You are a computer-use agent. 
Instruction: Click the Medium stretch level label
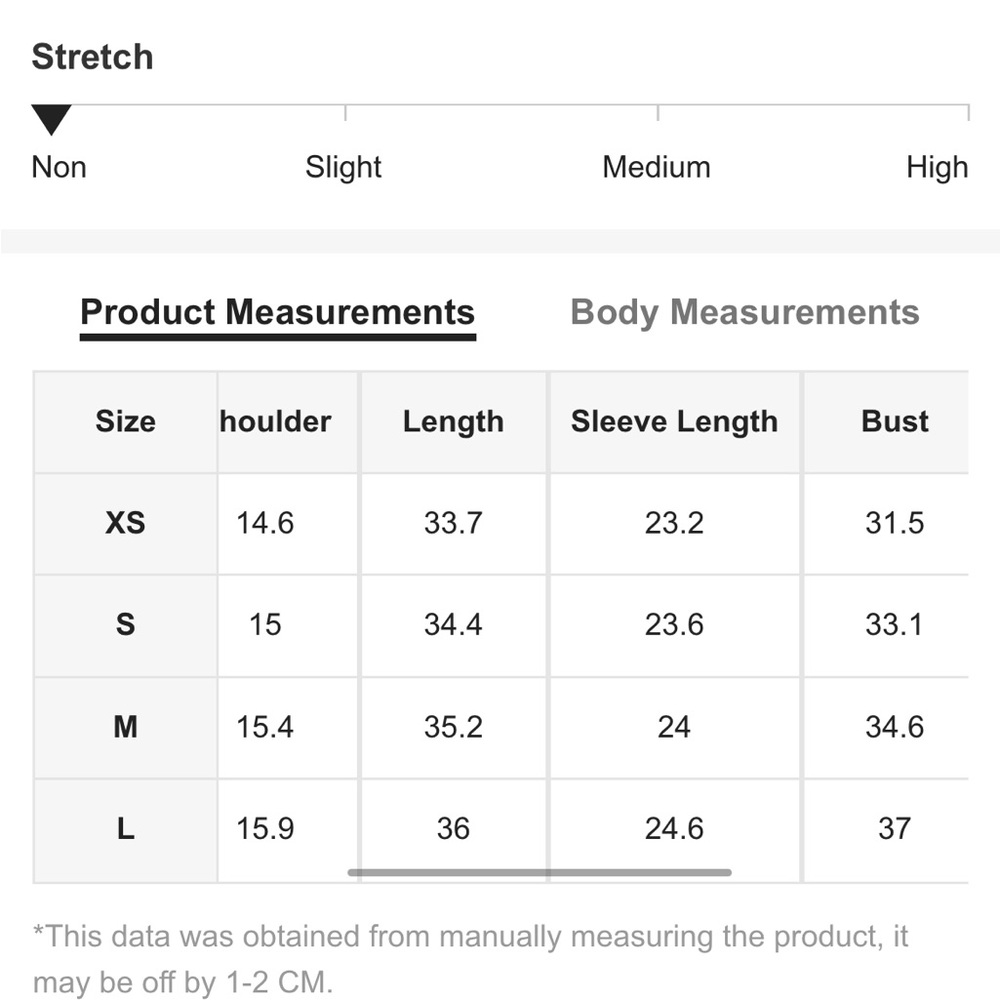click(x=656, y=167)
